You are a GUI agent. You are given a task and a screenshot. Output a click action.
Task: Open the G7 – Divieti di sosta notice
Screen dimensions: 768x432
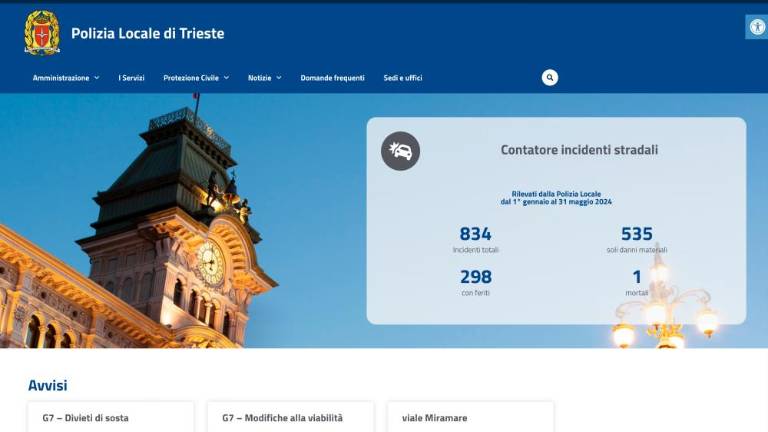click(x=85, y=417)
